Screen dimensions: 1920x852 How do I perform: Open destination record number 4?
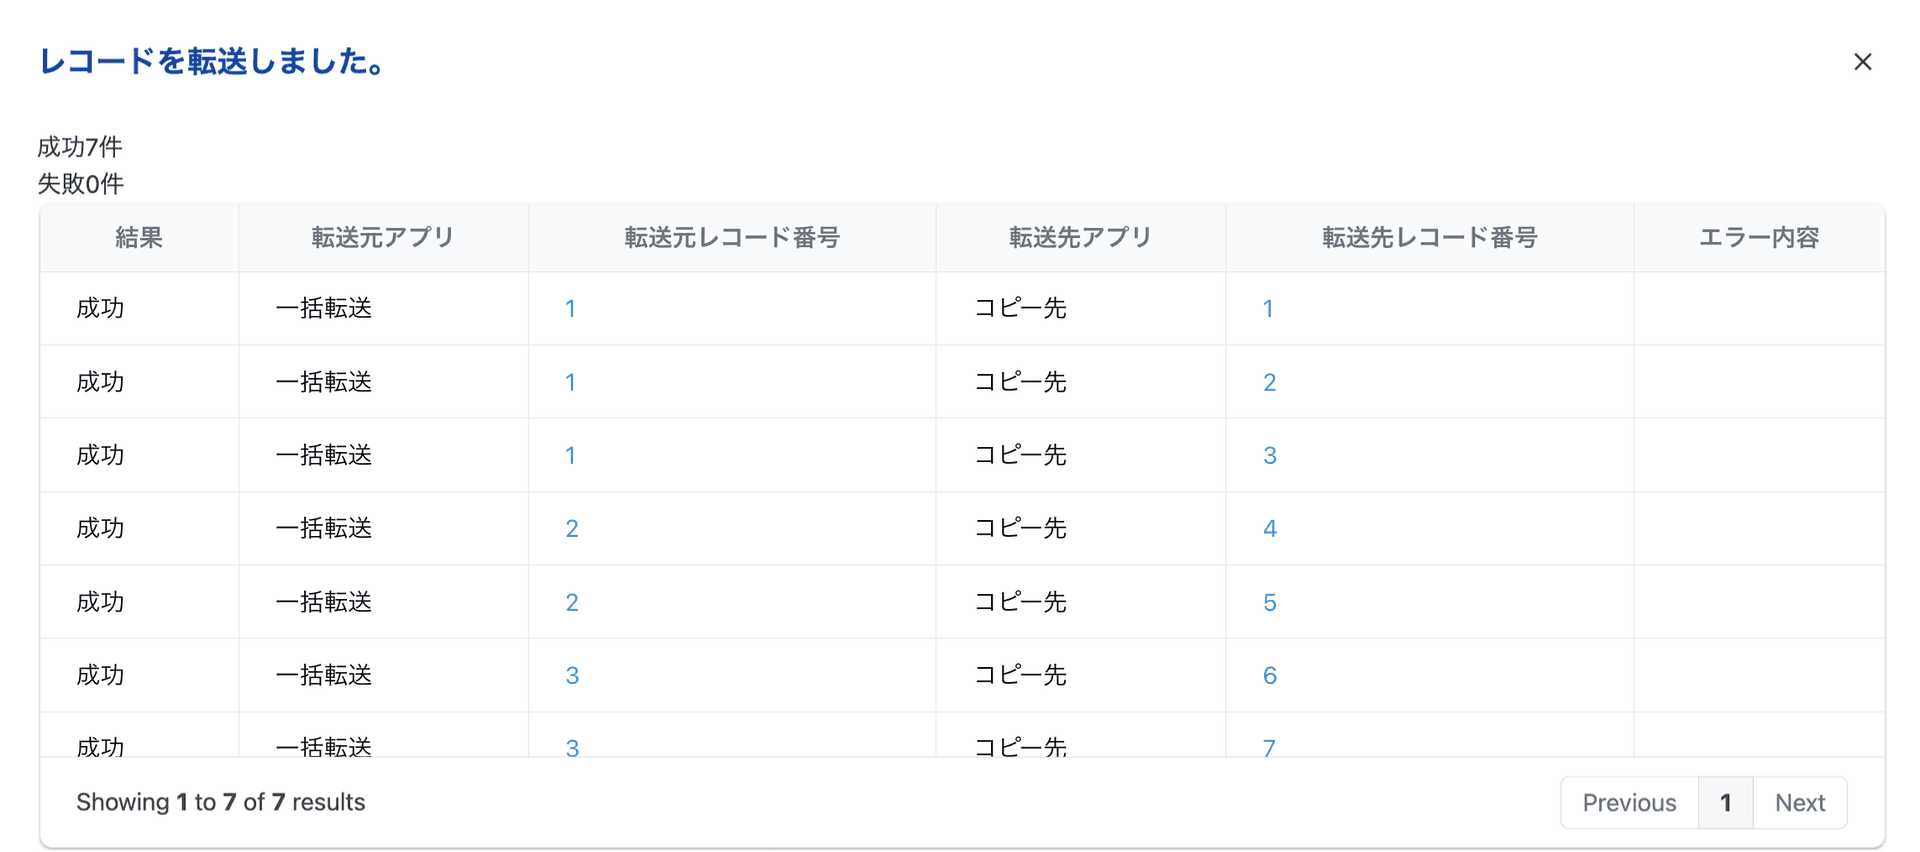pos(1269,528)
